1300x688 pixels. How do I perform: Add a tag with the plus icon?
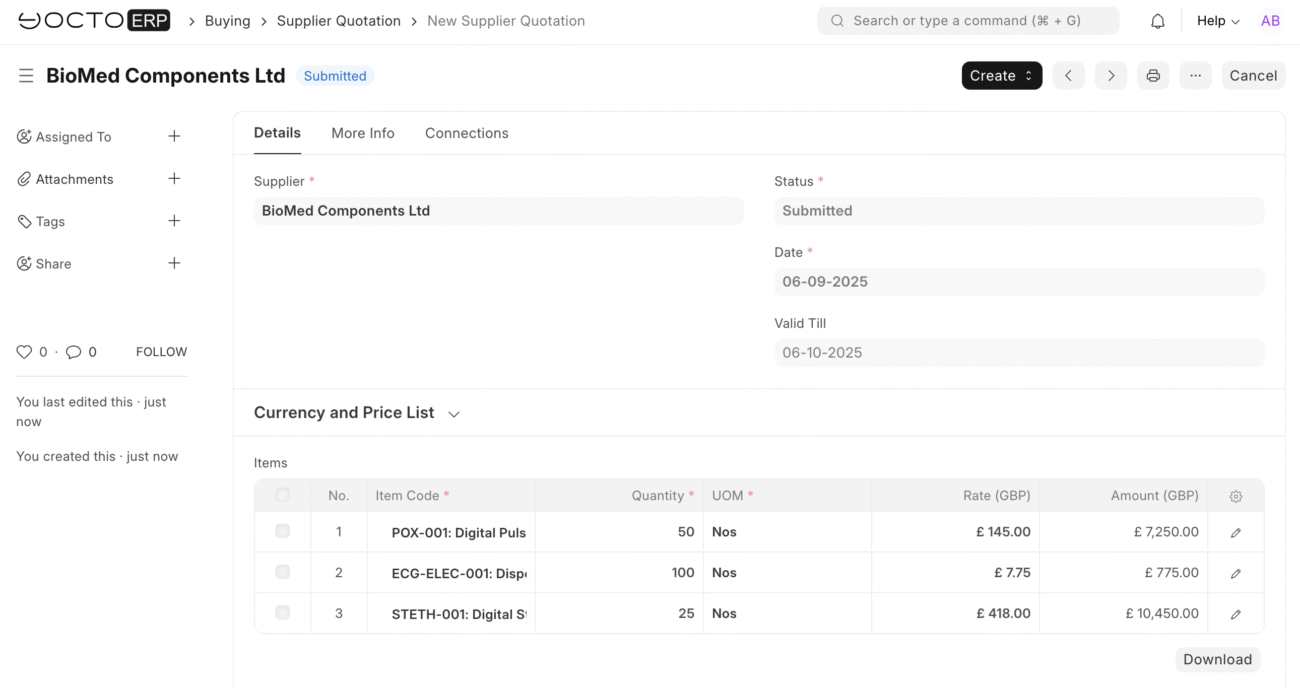coord(174,221)
